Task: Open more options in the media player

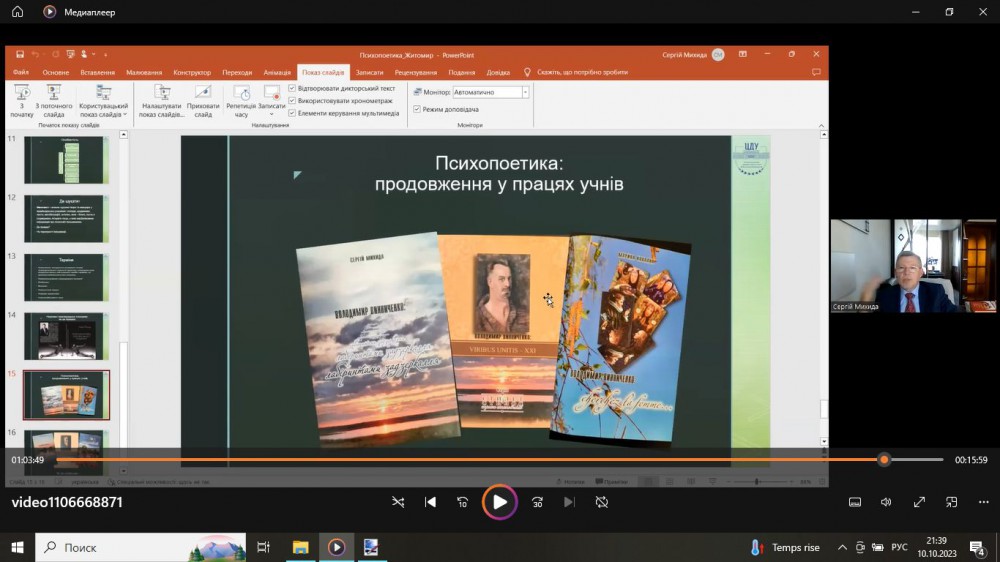Action: tap(983, 502)
